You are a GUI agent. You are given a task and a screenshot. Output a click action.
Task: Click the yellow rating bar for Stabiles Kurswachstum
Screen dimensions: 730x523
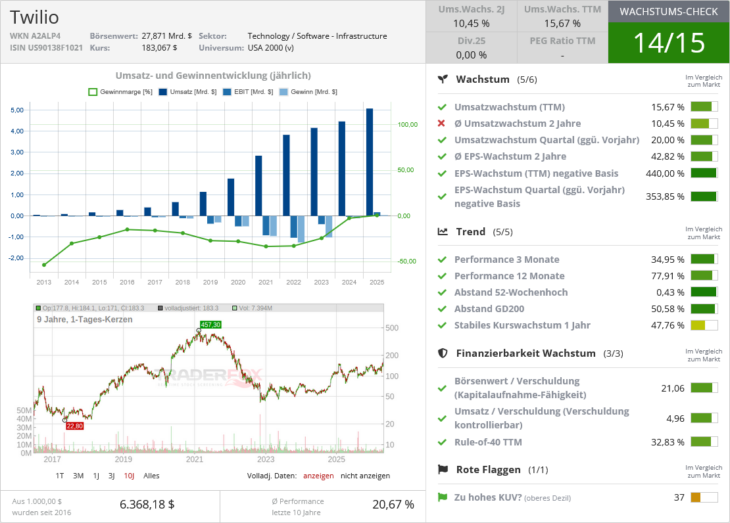(x=704, y=325)
